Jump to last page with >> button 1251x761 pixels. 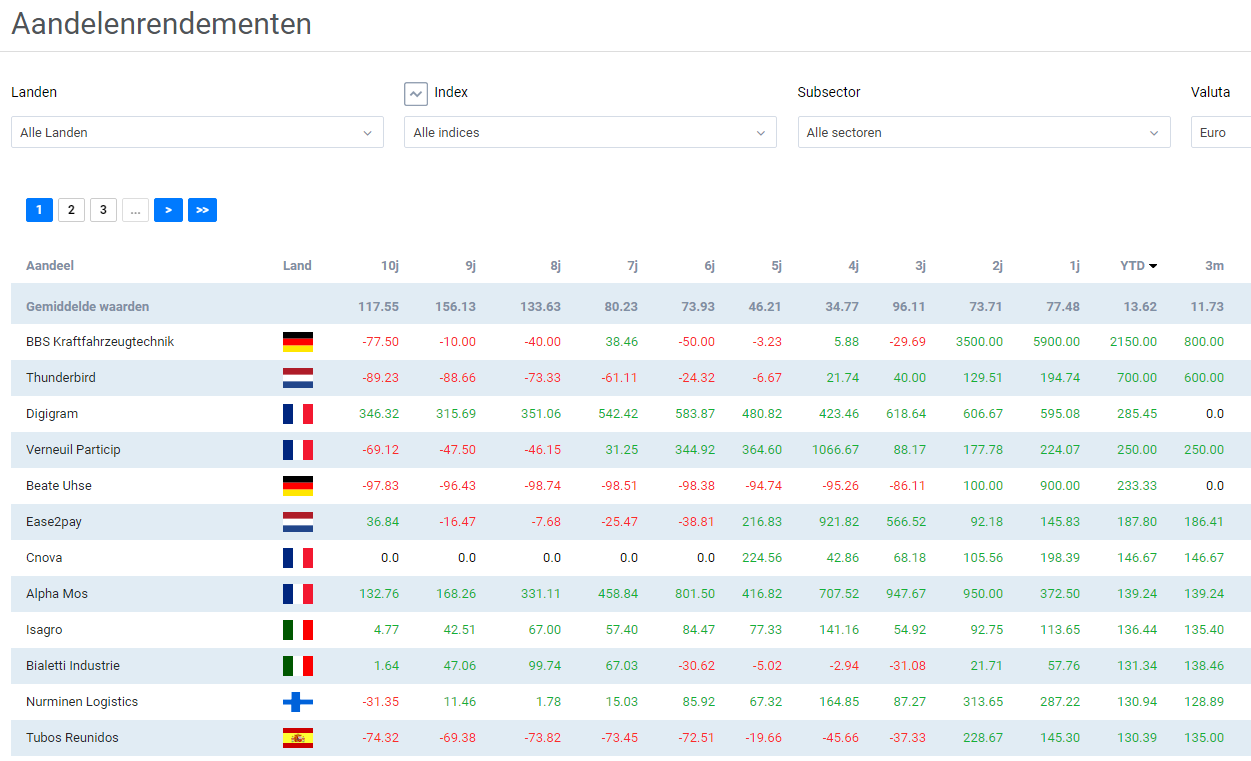coord(202,210)
